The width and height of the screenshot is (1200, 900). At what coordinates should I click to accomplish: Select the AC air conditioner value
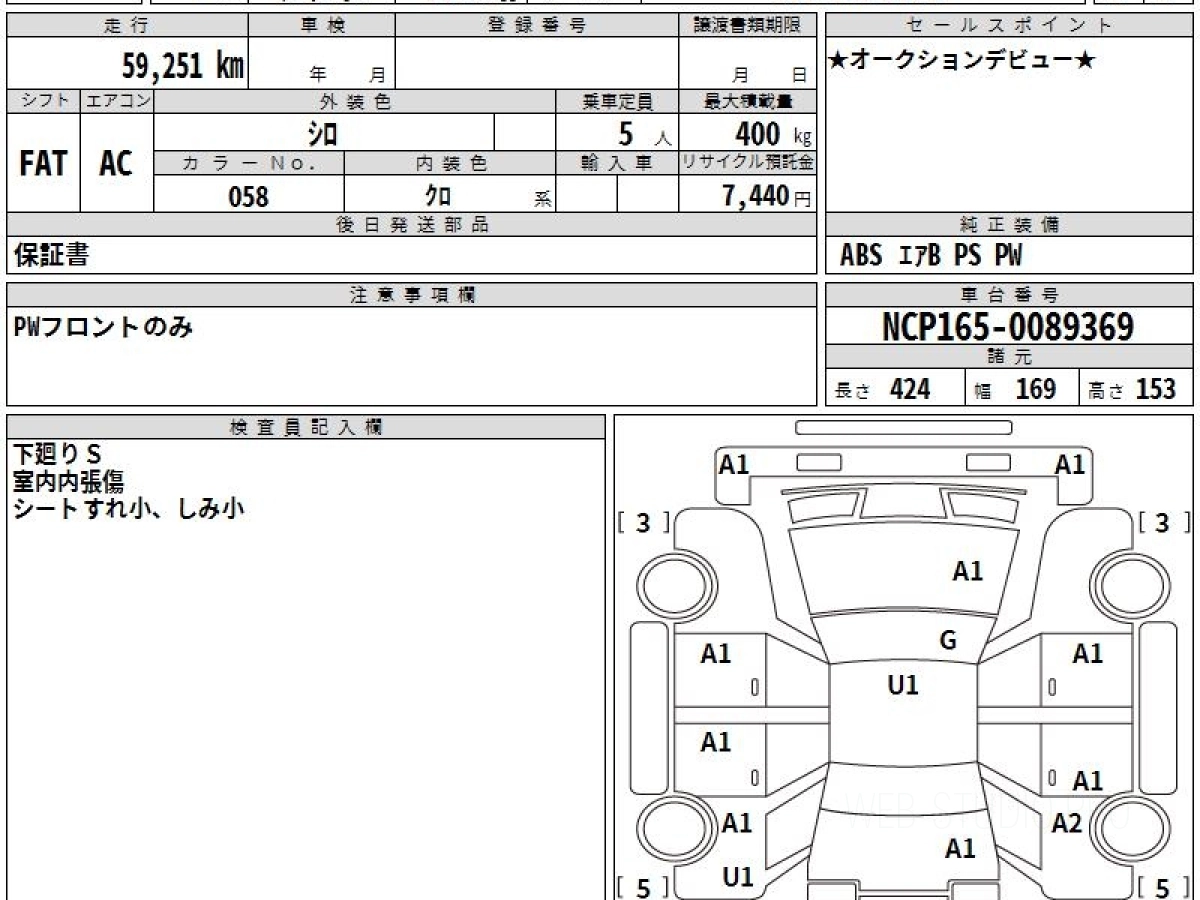[116, 164]
